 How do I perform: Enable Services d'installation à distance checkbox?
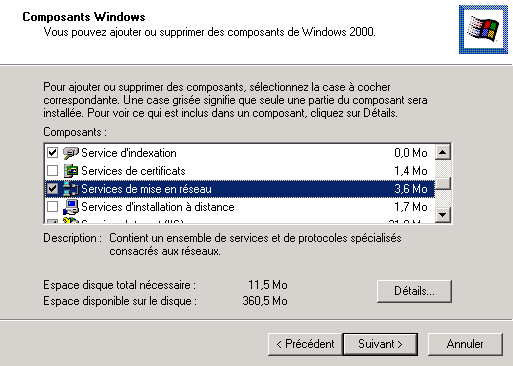click(53, 207)
